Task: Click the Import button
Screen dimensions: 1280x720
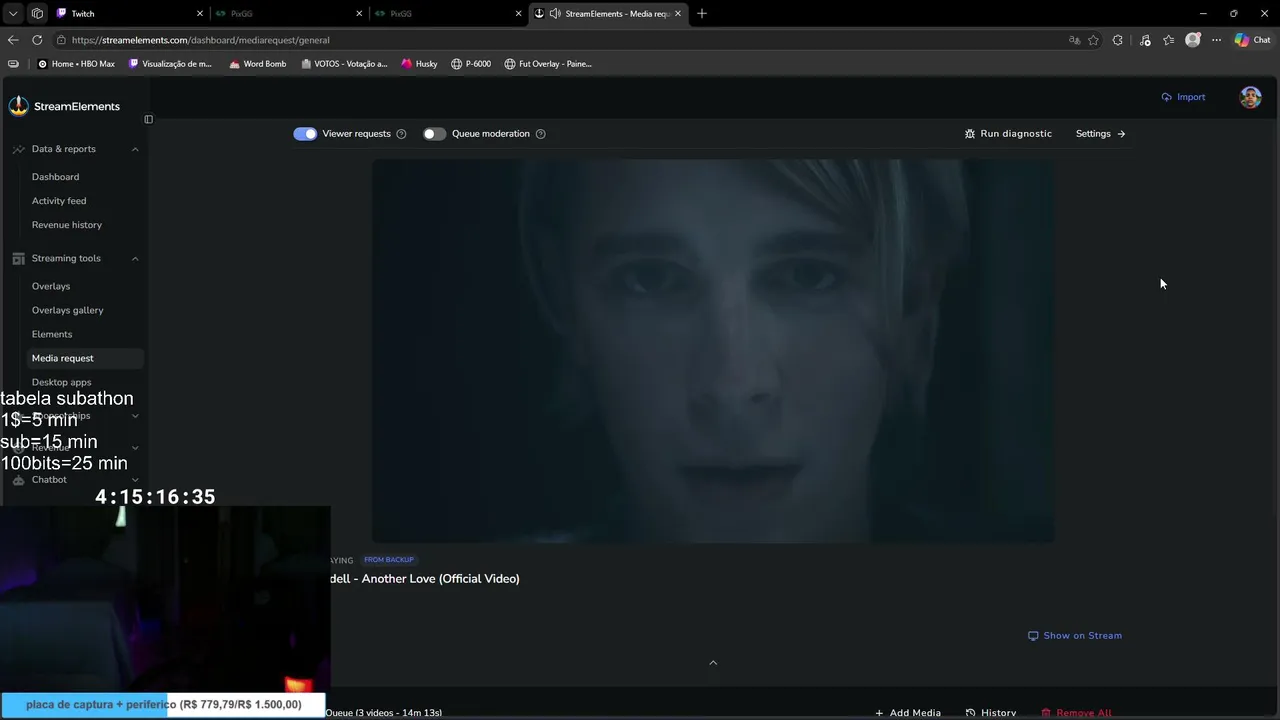Action: pos(1183,97)
